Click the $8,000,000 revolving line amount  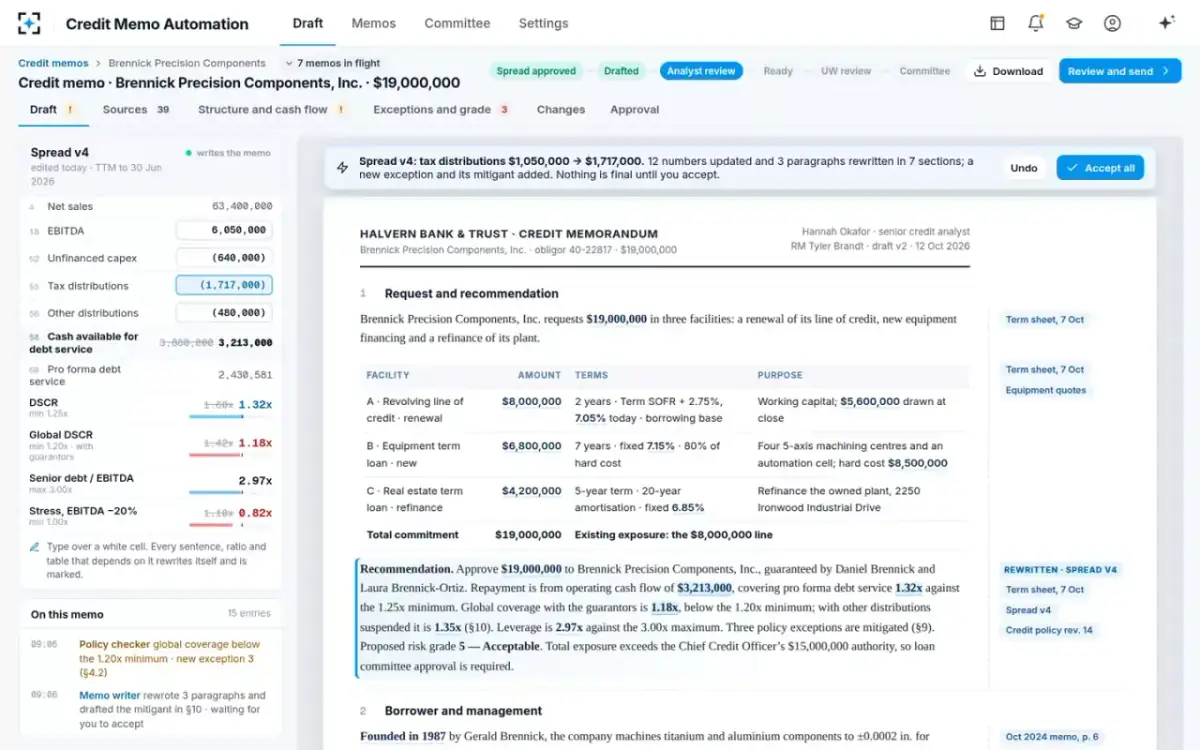[x=531, y=402]
